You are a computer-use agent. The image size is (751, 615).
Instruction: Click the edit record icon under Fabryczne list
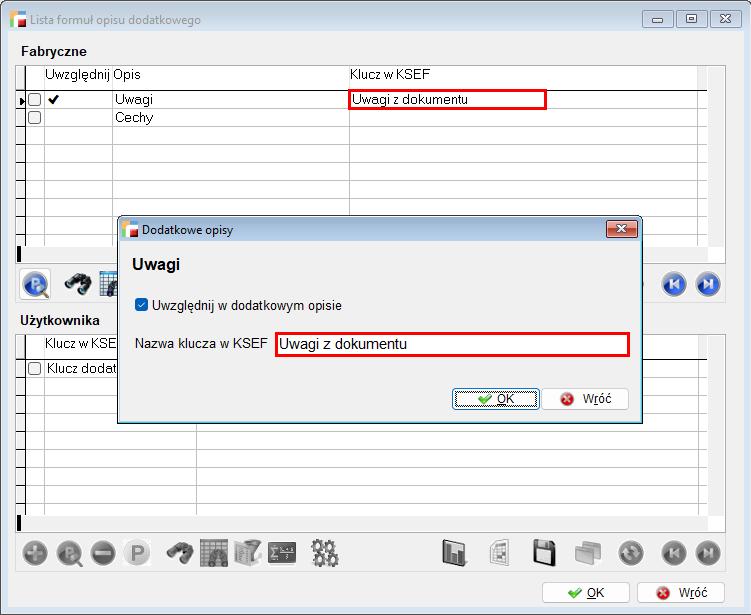pos(36,285)
